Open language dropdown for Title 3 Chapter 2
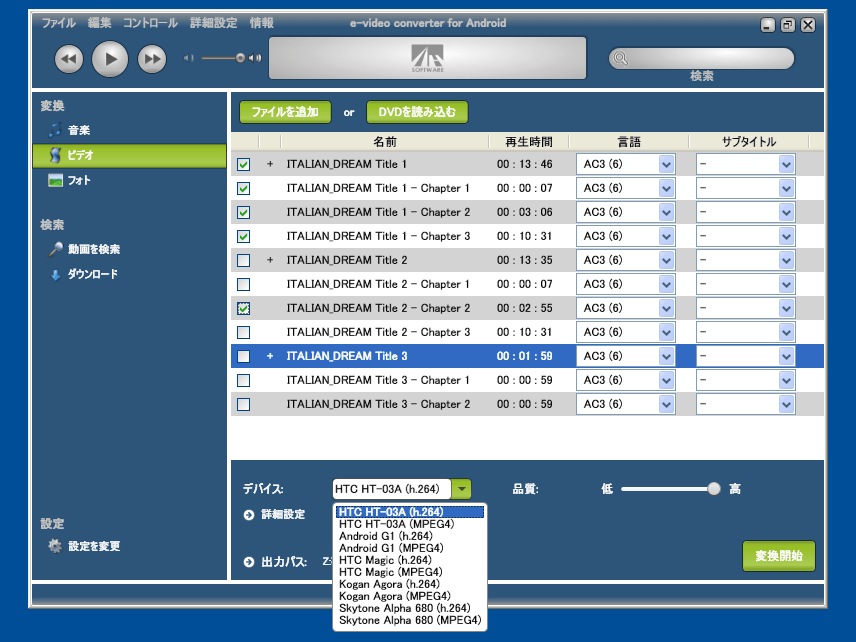856x642 pixels. click(666, 405)
